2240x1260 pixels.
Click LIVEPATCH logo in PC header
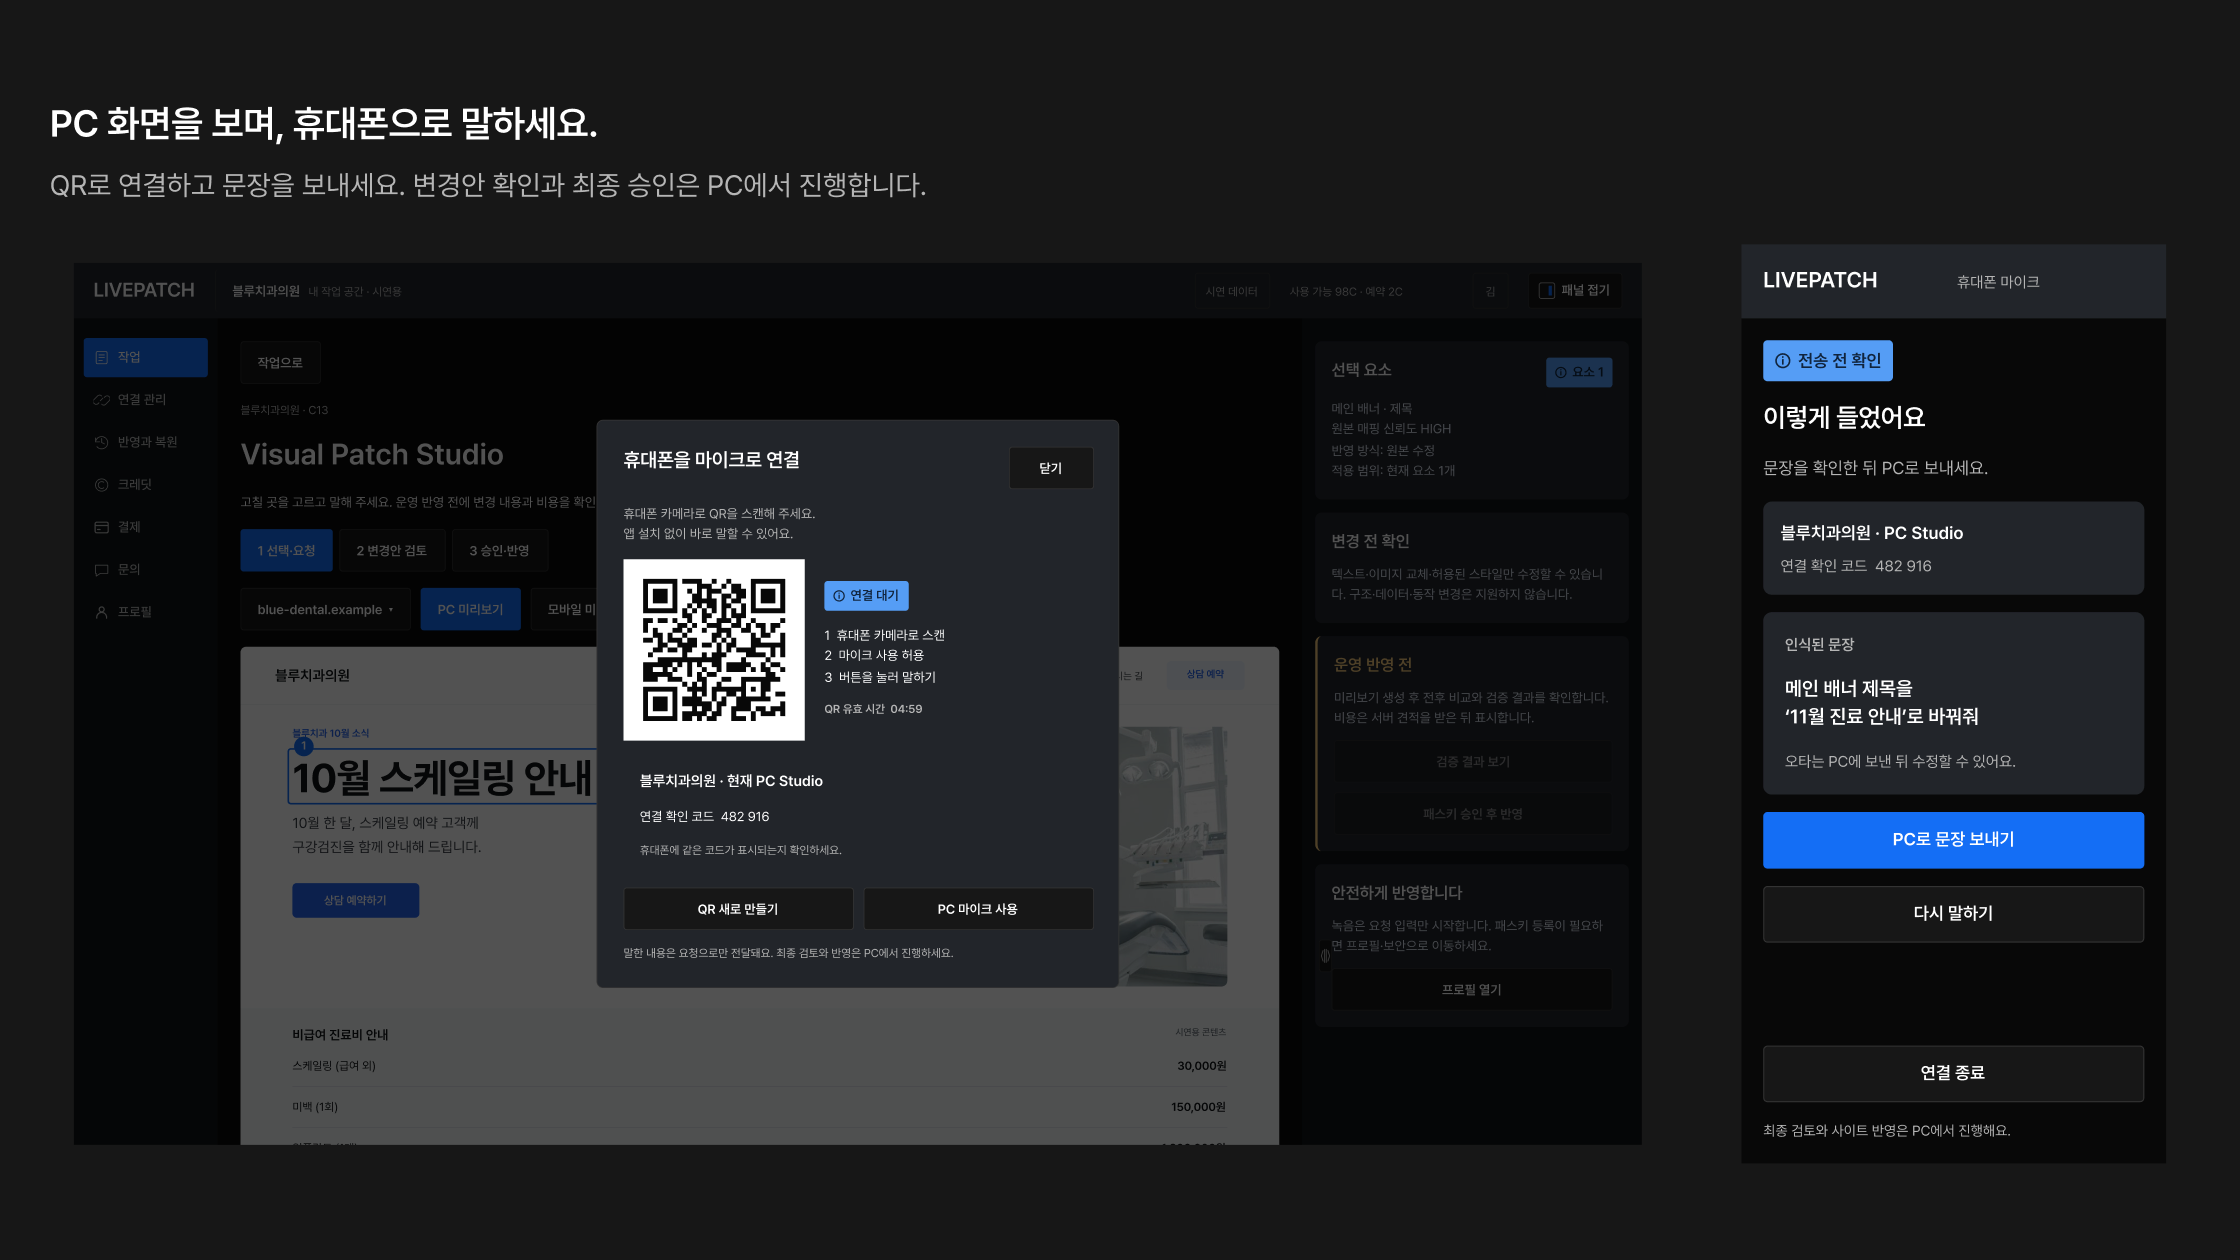(144, 291)
